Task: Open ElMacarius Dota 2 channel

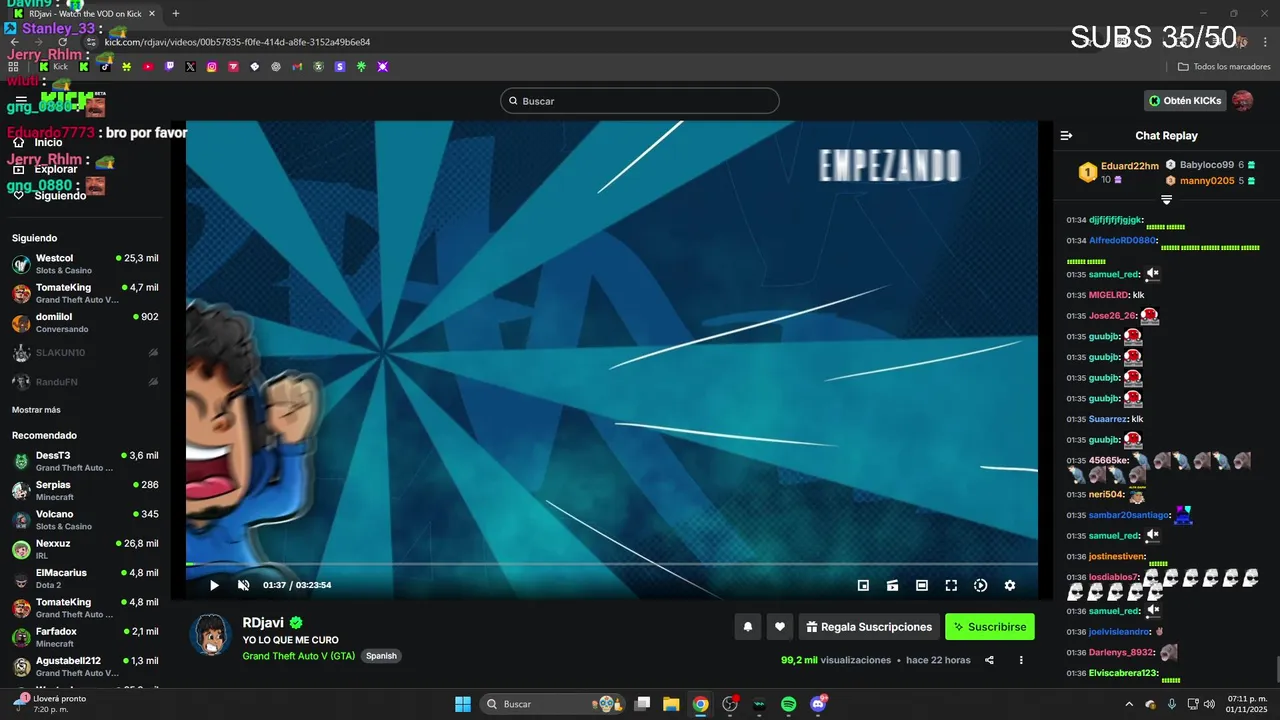Action: 85,579
